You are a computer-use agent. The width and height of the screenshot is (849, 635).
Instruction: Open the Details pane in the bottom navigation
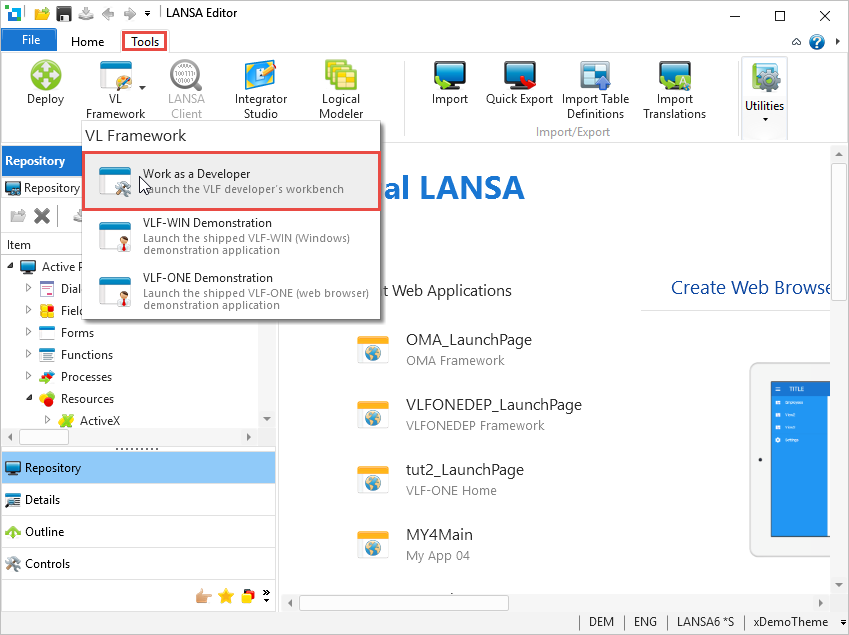[x=139, y=500]
